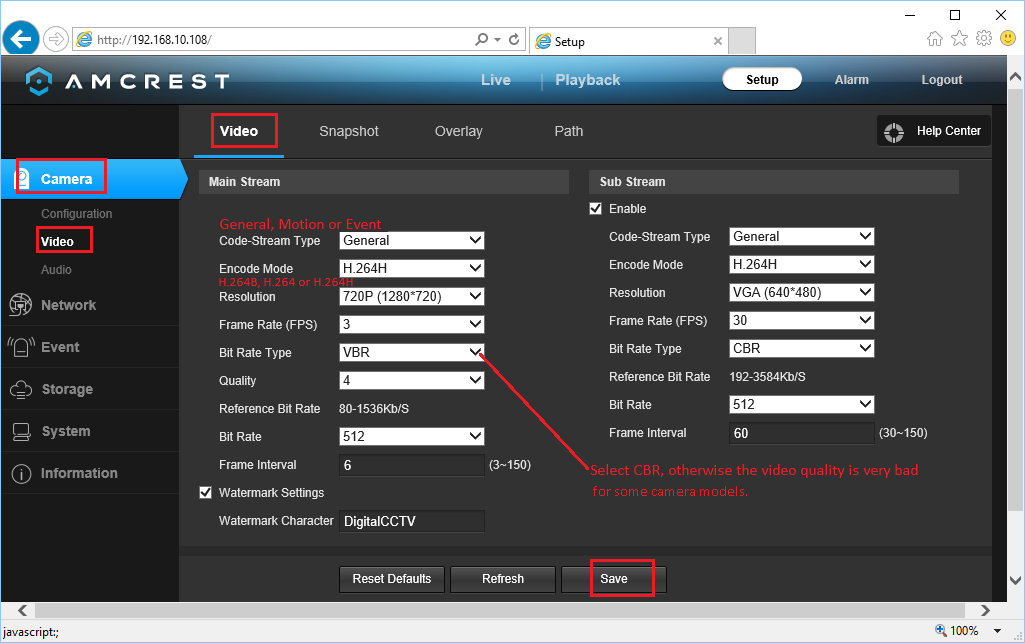Open the Main Stream Encode Mode dropdown
Image resolution: width=1025 pixels, height=643 pixels.
(412, 268)
